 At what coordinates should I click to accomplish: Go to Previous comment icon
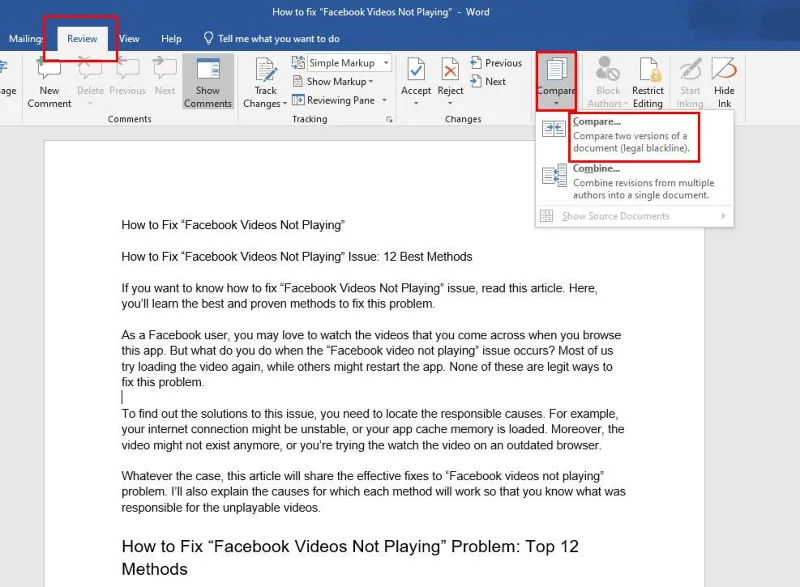[x=127, y=69]
